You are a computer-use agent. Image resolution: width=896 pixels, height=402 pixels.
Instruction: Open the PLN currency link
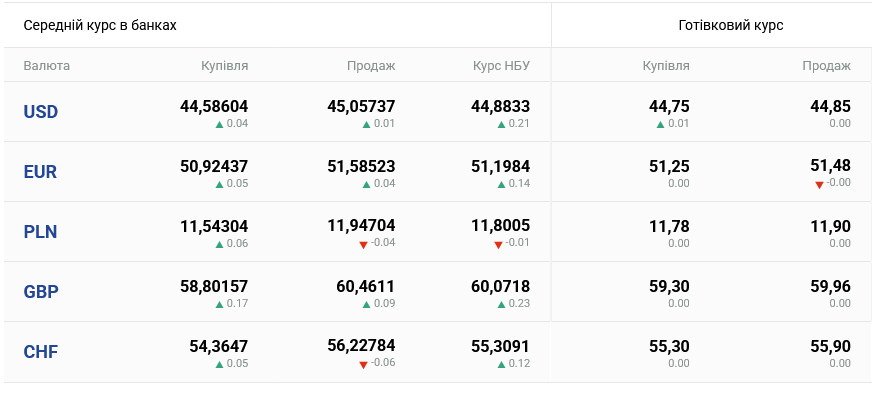[40, 232]
